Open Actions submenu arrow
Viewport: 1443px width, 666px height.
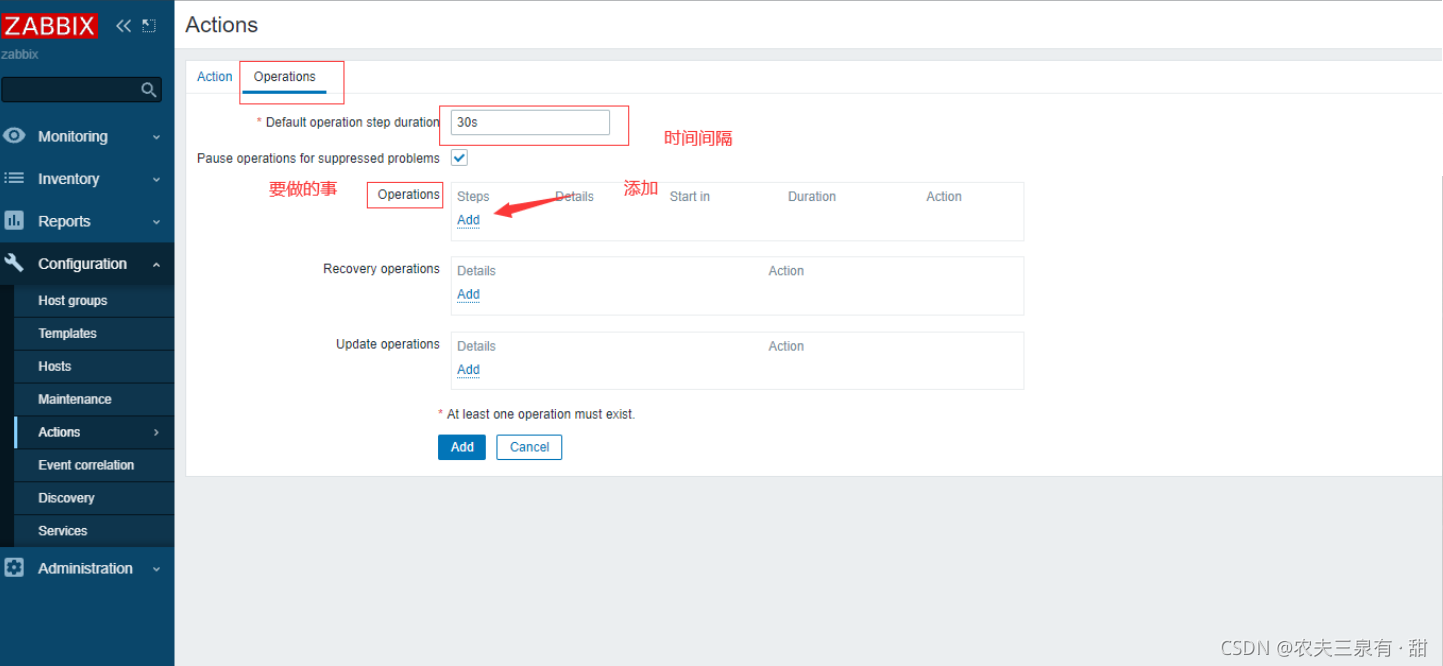[x=156, y=432]
